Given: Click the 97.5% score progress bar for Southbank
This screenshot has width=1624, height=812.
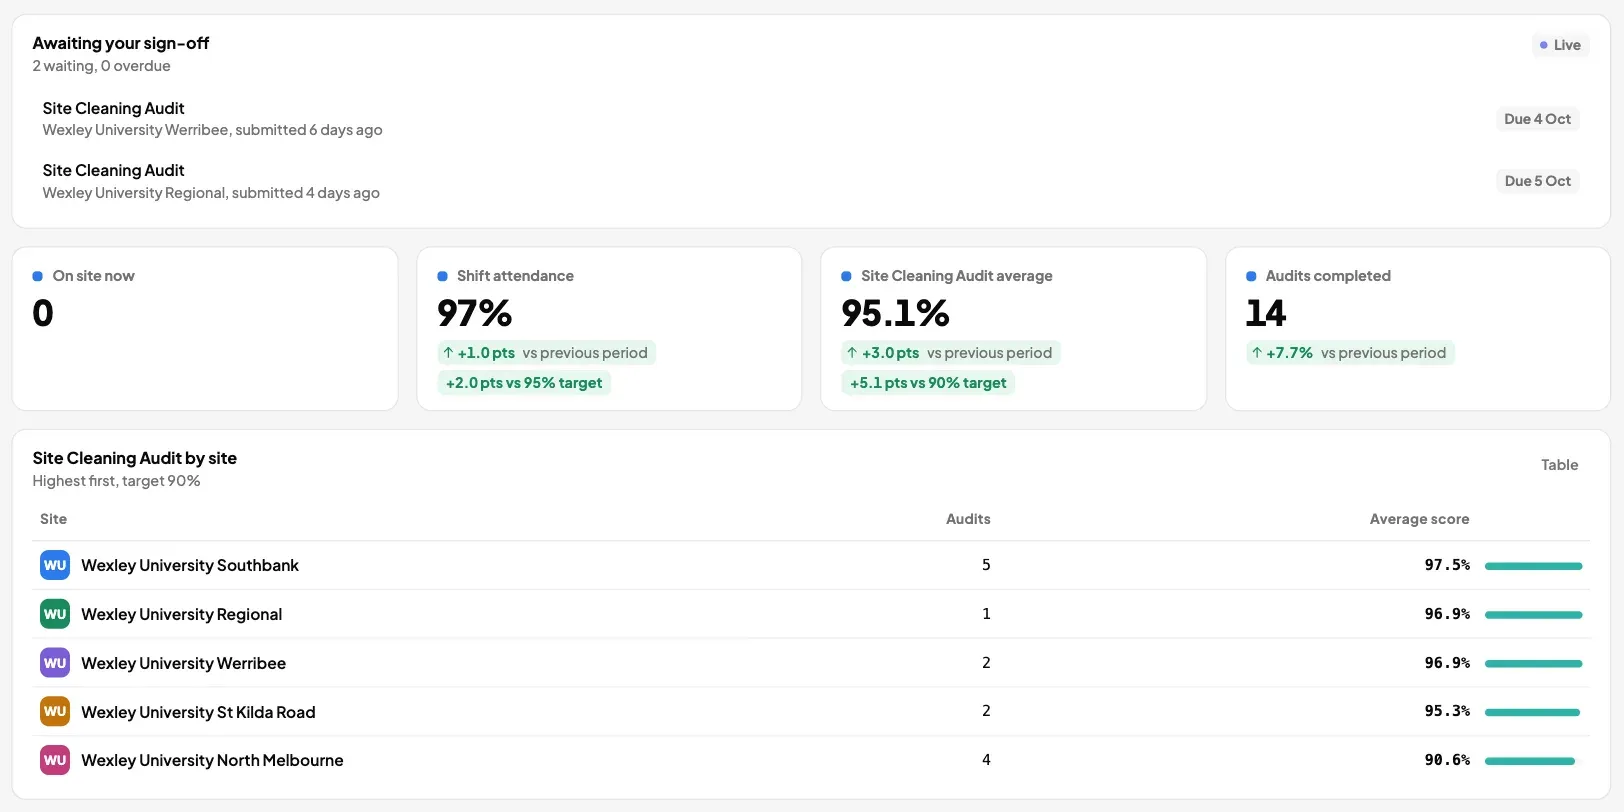Looking at the screenshot, I should click(x=1534, y=566).
